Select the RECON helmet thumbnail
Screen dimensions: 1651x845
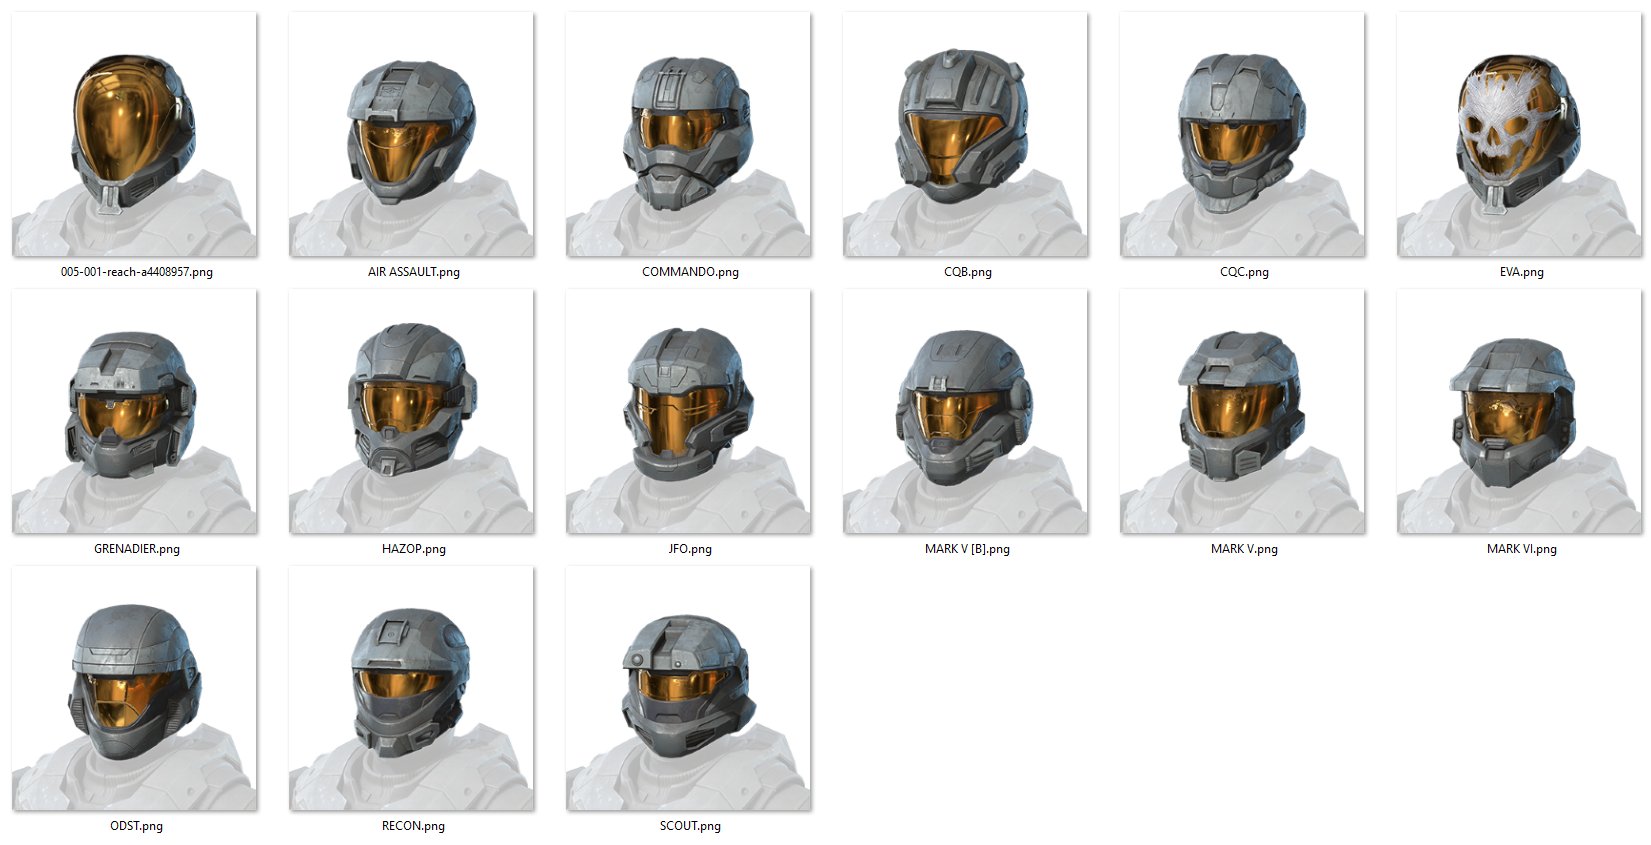click(x=411, y=688)
